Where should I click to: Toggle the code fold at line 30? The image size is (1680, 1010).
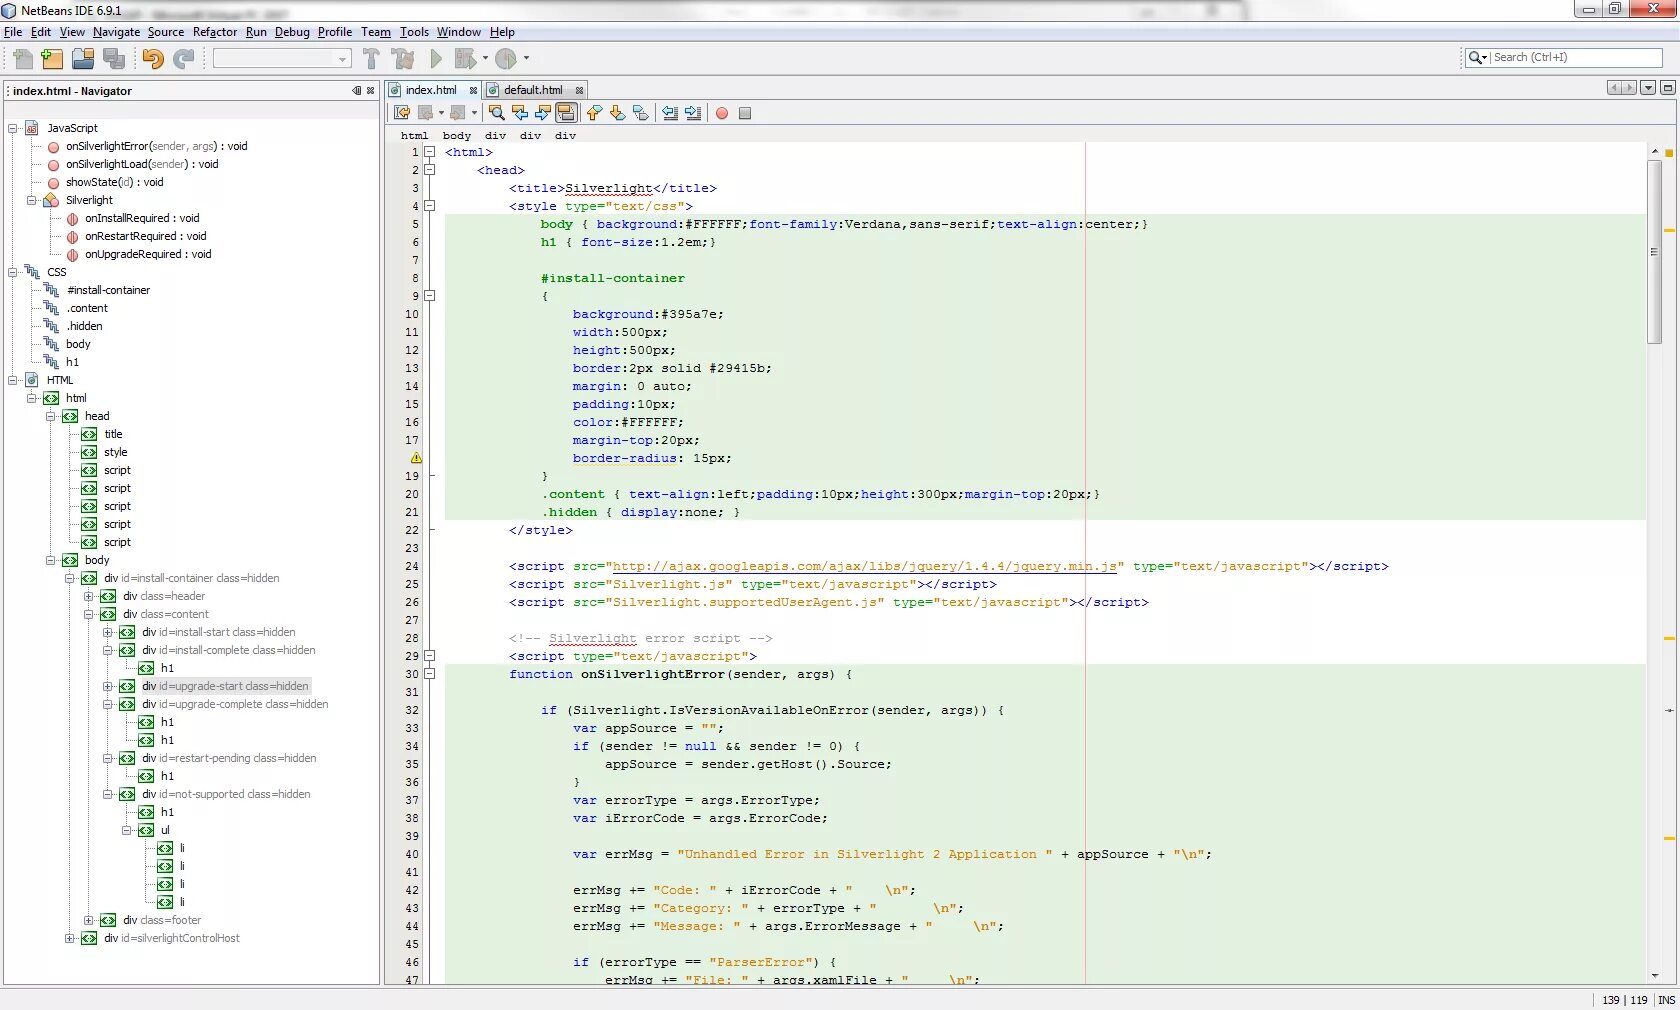point(430,674)
